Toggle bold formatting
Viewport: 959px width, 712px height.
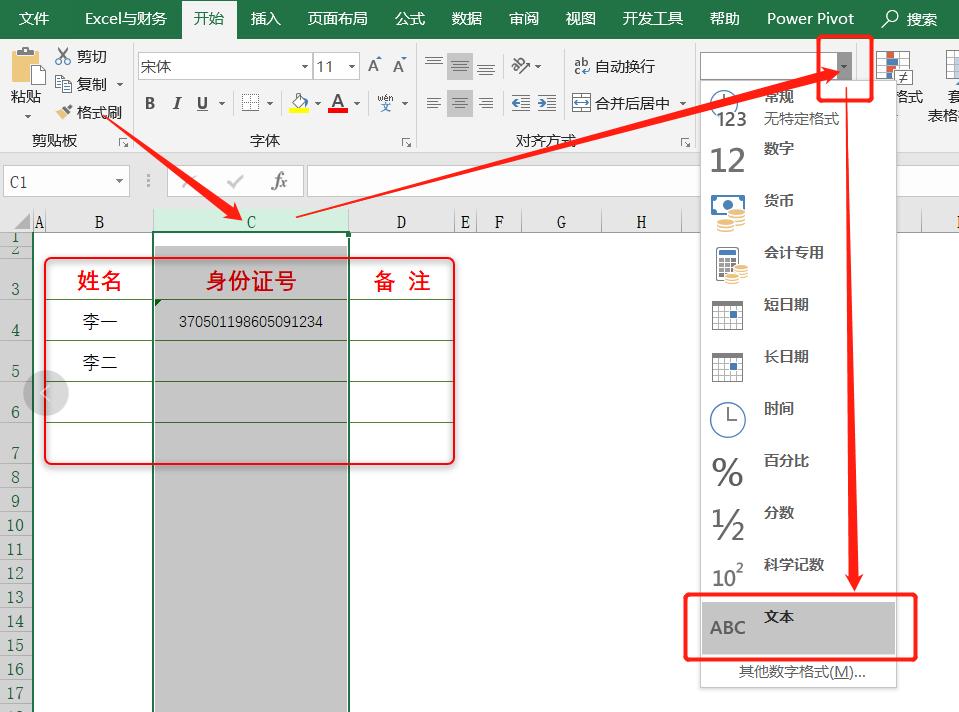(149, 103)
